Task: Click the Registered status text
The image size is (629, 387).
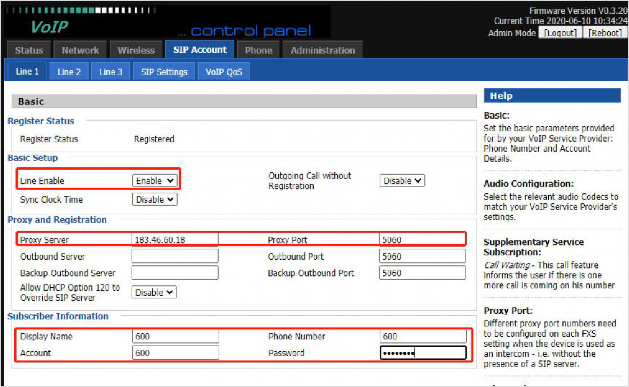Action: [x=154, y=139]
